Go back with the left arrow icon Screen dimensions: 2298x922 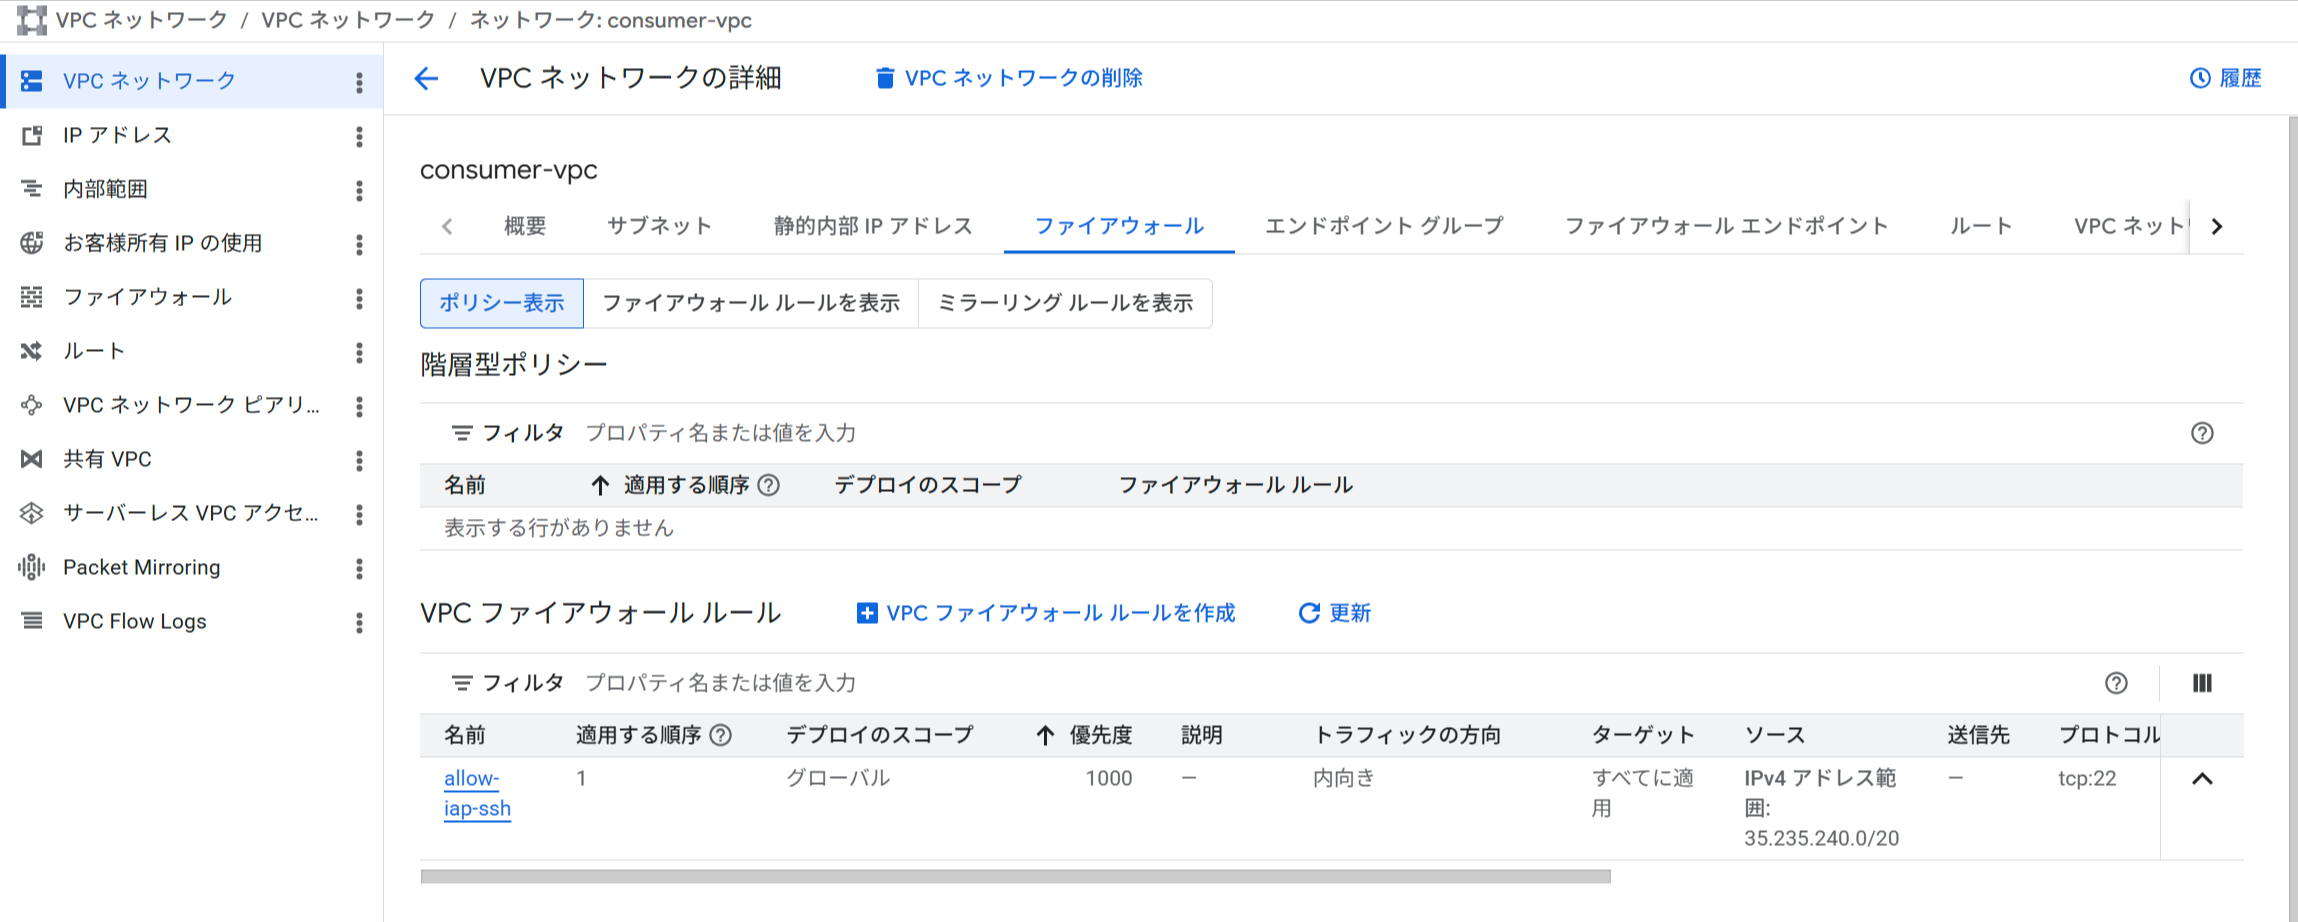(426, 78)
